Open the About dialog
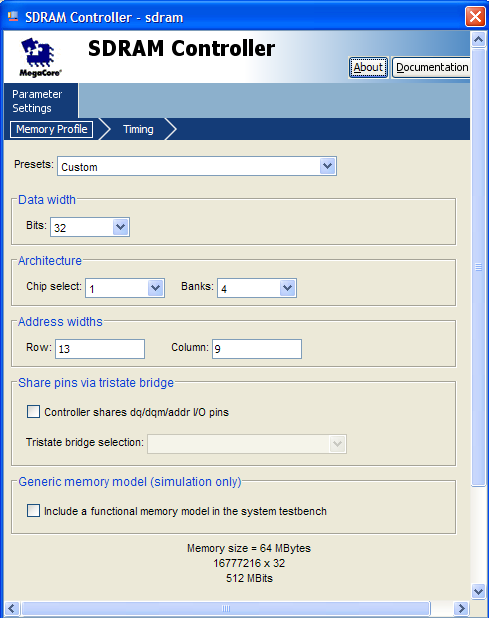 click(368, 67)
